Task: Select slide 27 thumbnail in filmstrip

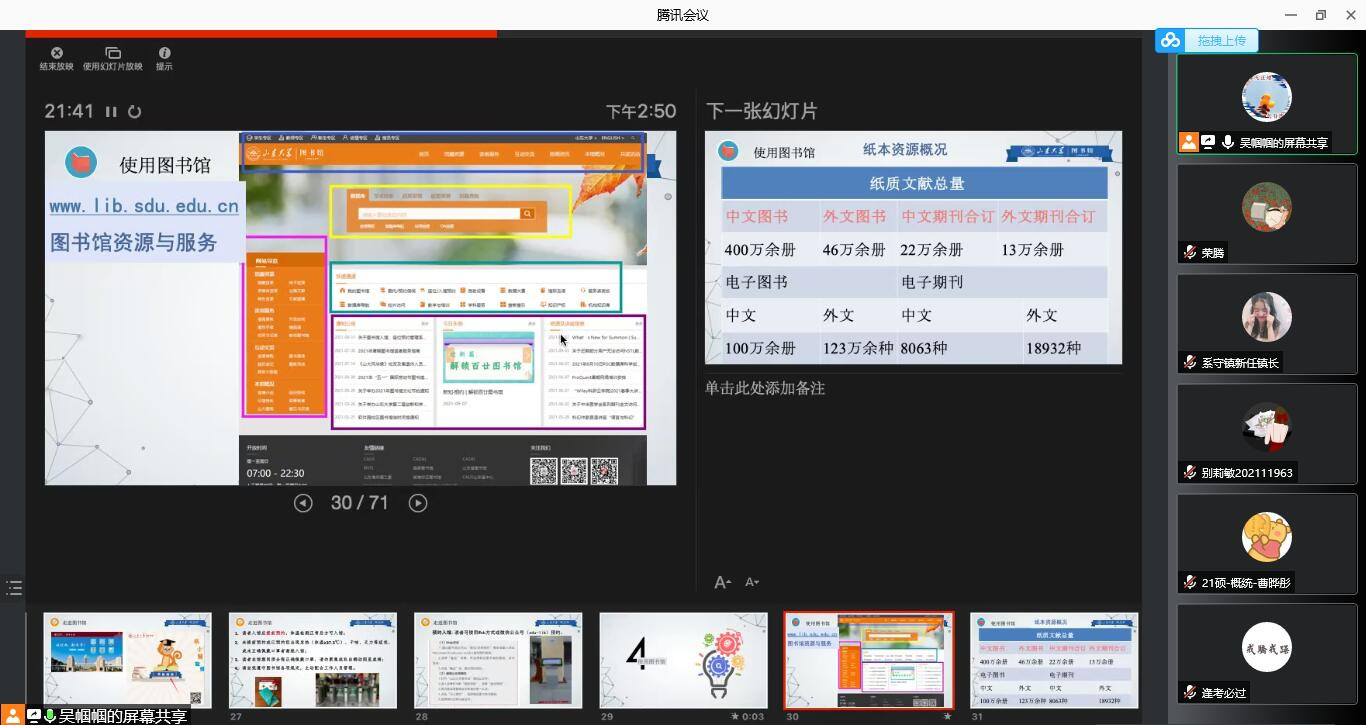Action: (312, 660)
